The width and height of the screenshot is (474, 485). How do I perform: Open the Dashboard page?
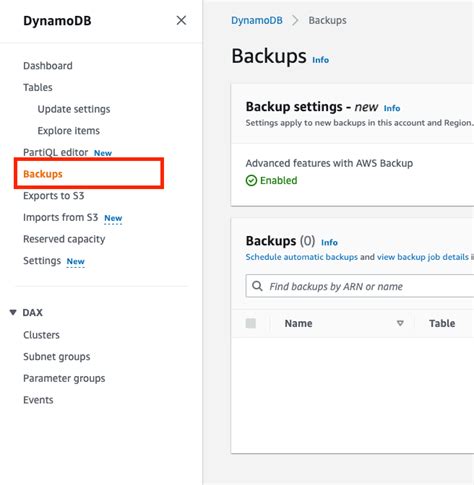pos(48,66)
